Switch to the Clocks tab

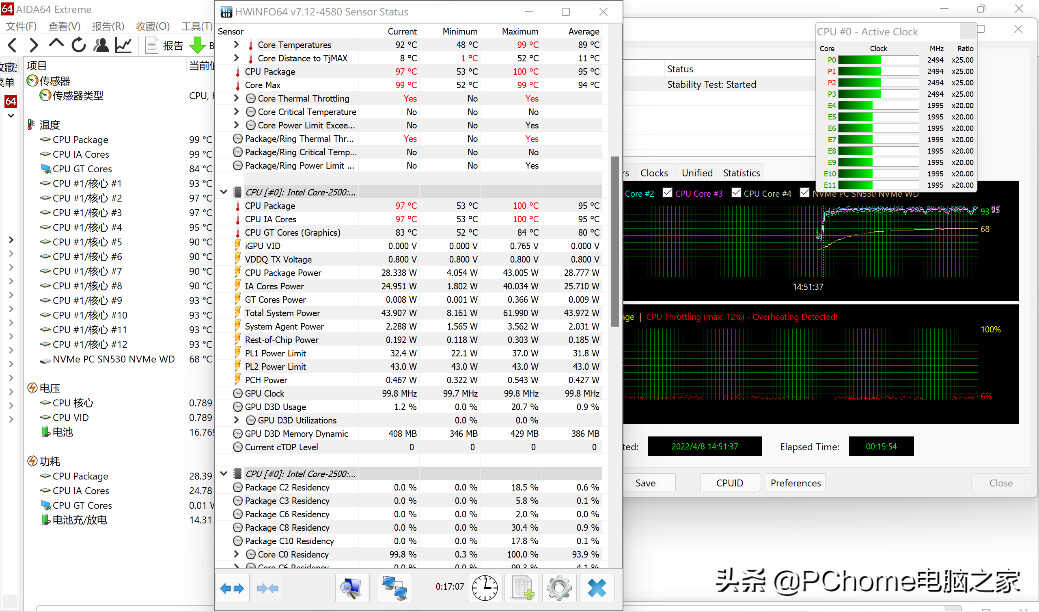[654, 172]
